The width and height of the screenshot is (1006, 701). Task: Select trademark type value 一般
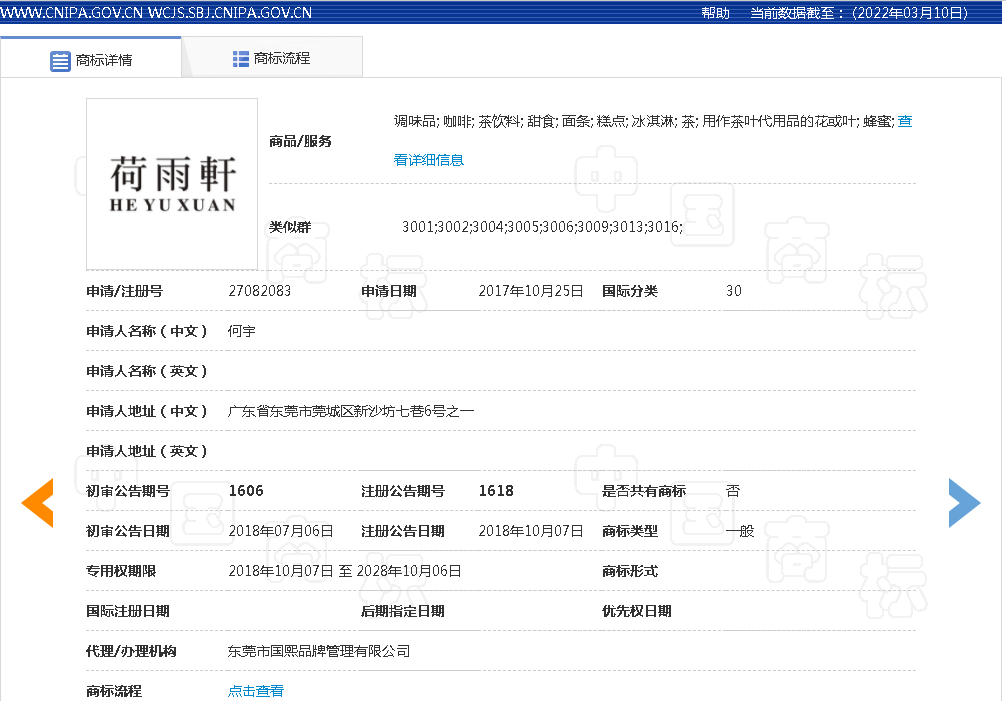[x=740, y=531]
